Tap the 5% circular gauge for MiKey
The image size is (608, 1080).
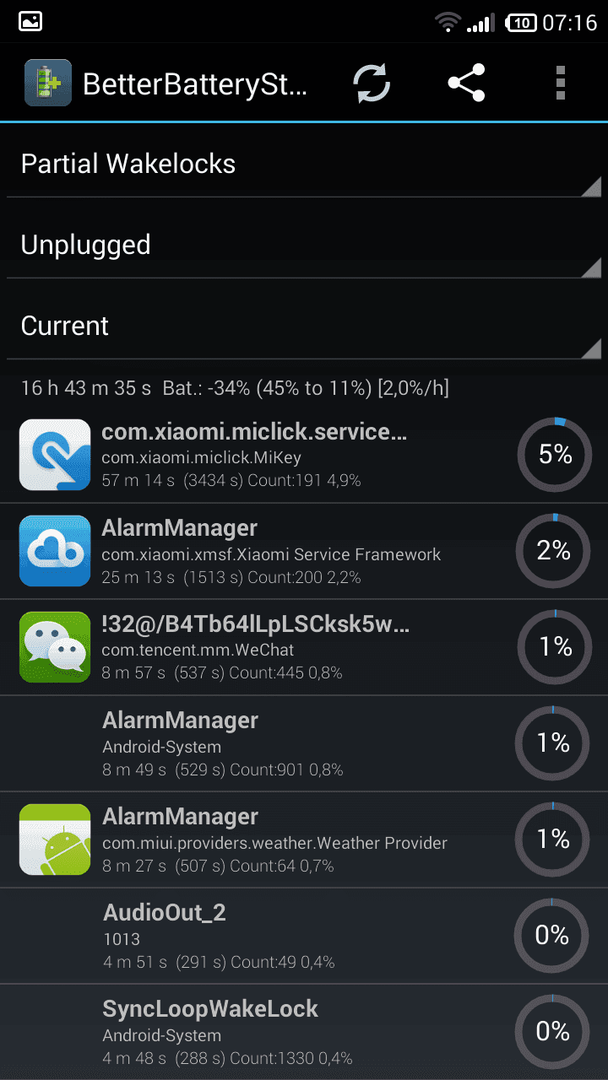pyautogui.click(x=554, y=455)
